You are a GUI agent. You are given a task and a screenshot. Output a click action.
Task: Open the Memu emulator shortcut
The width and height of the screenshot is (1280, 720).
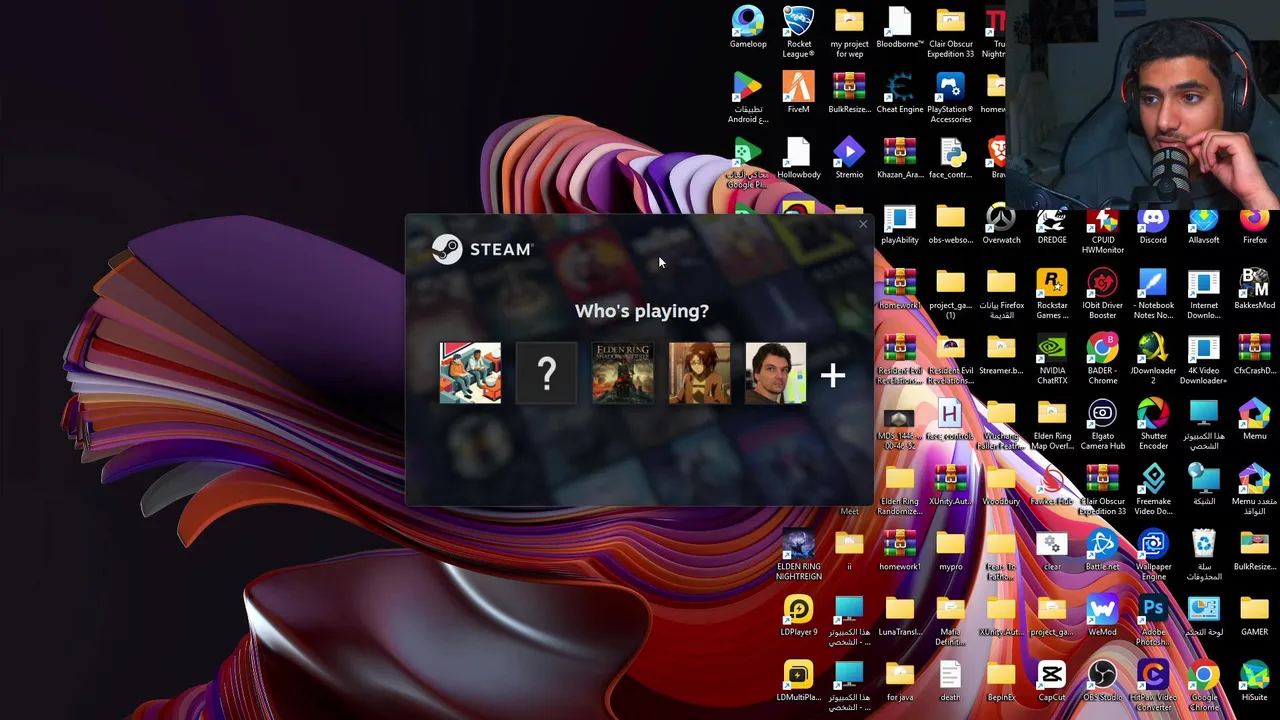(x=1254, y=420)
